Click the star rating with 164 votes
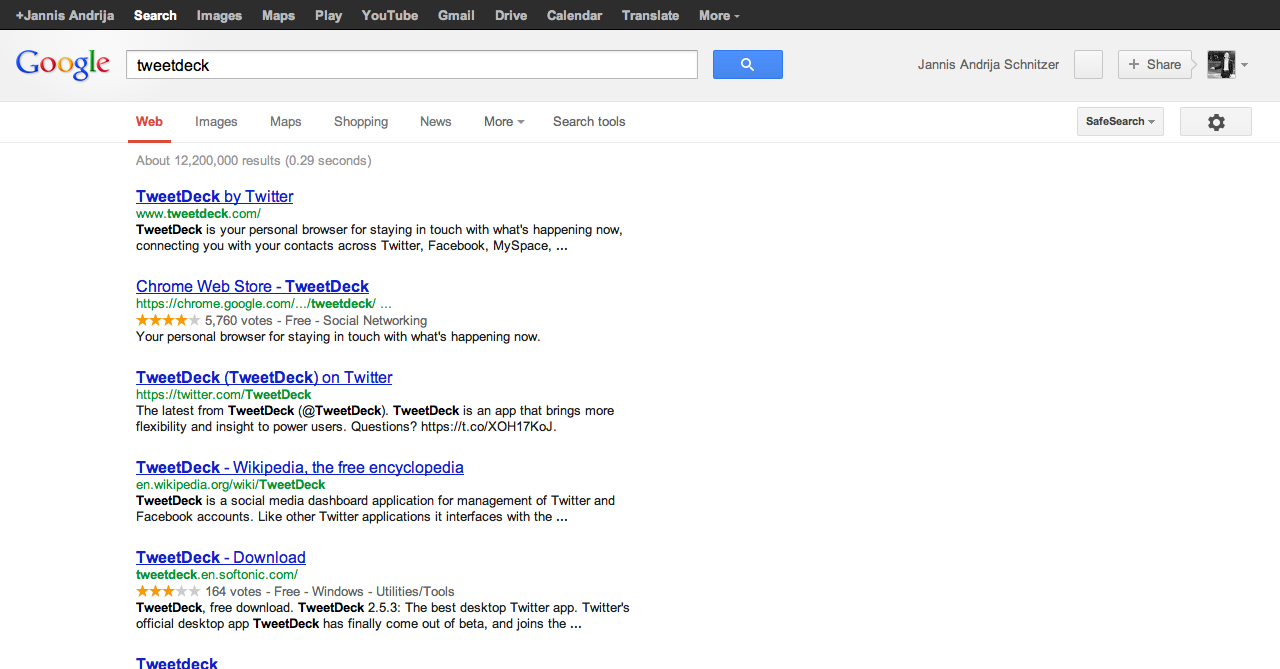The width and height of the screenshot is (1280, 669). tap(168, 591)
